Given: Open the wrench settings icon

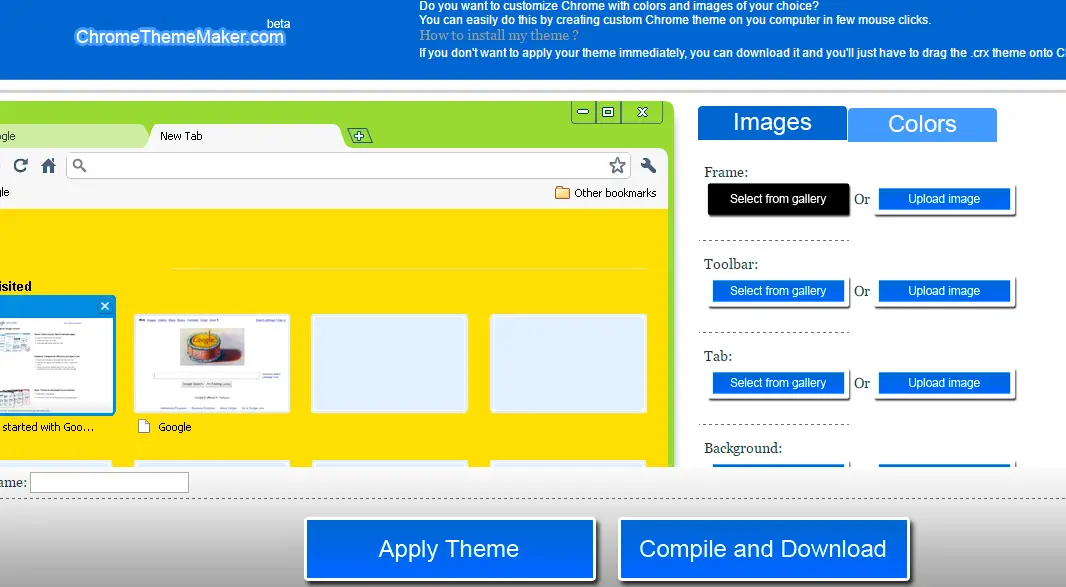Looking at the screenshot, I should click(x=648, y=165).
